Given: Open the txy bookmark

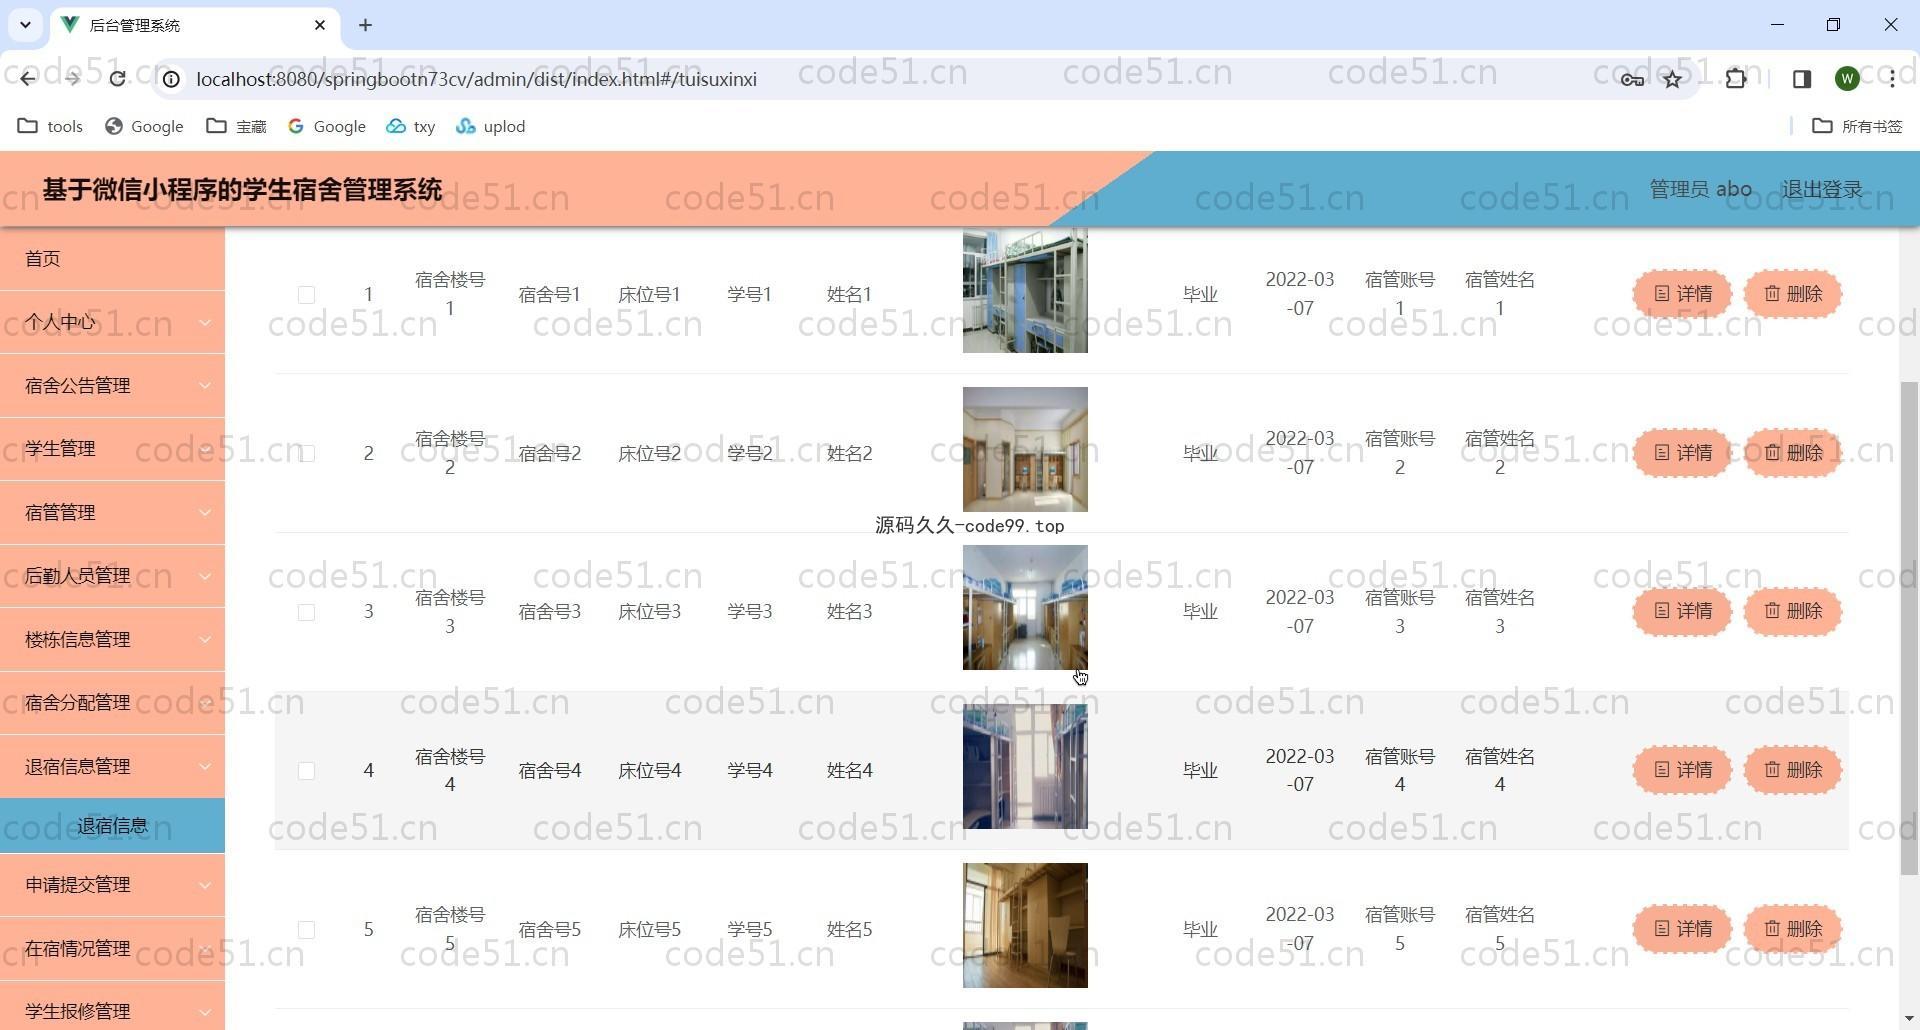Looking at the screenshot, I should pyautogui.click(x=411, y=126).
